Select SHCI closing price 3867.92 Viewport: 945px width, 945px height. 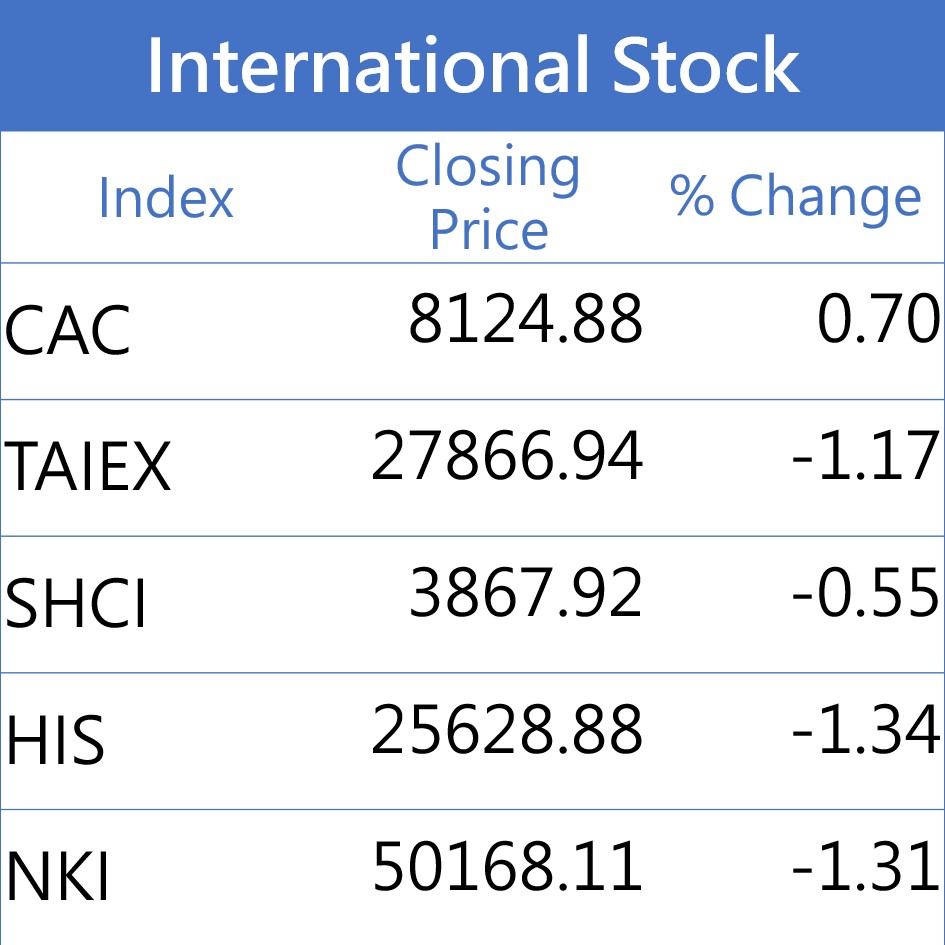pos(525,594)
